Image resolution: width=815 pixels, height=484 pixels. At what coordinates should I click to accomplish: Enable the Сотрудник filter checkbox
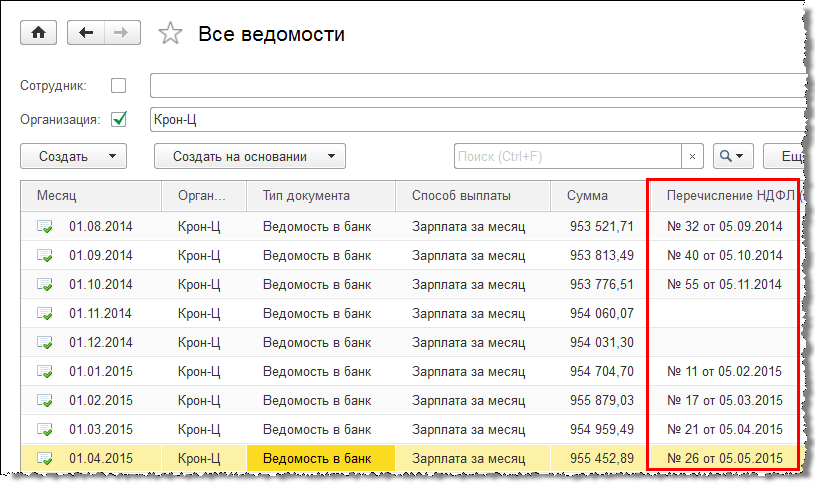pos(119,86)
